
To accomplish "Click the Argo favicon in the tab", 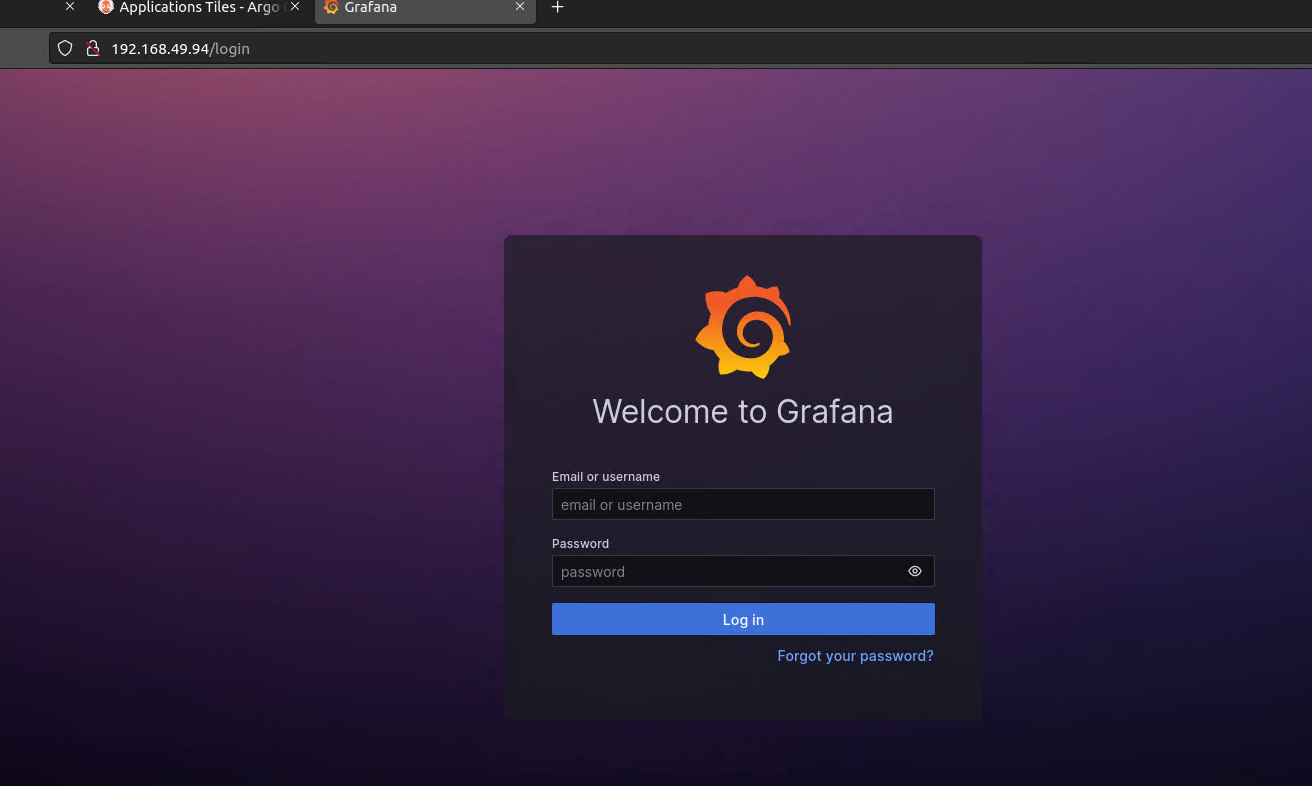I will (x=106, y=7).
